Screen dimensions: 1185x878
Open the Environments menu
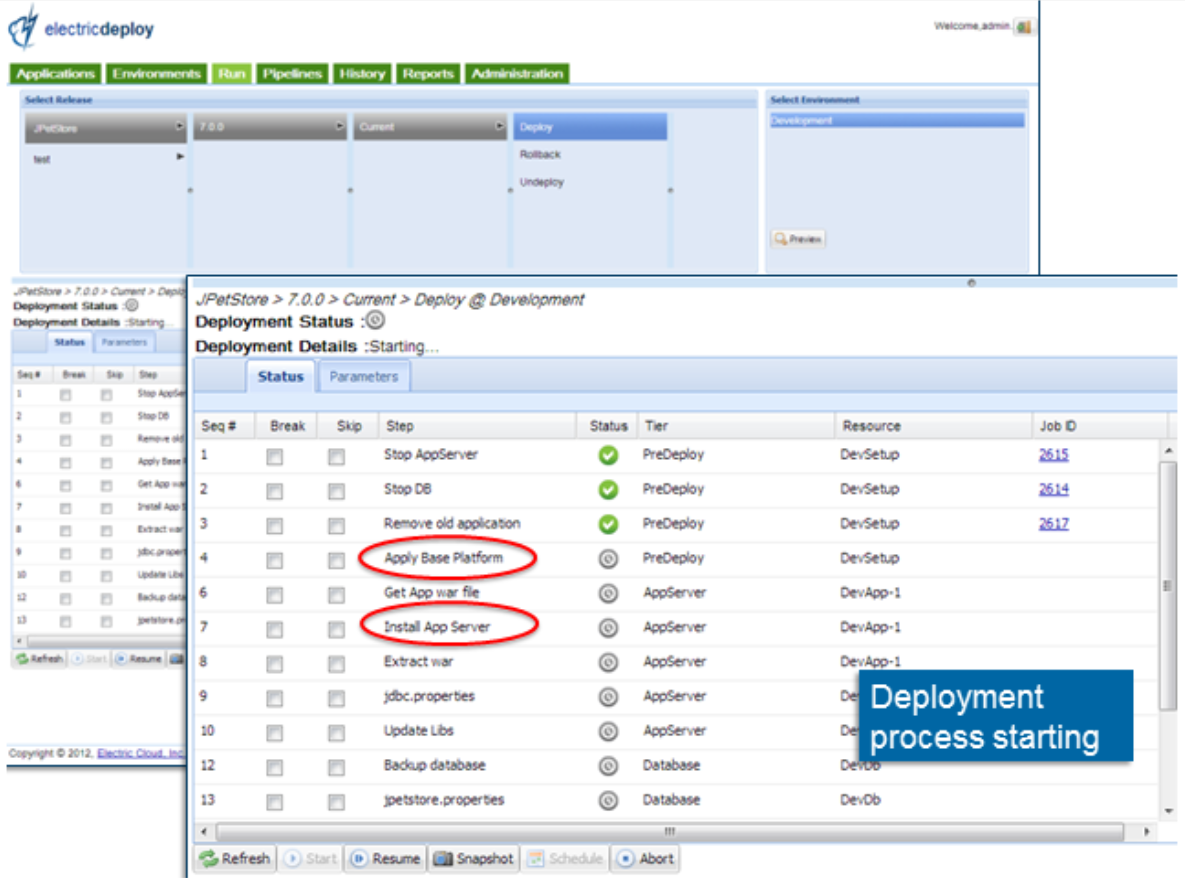pos(156,73)
